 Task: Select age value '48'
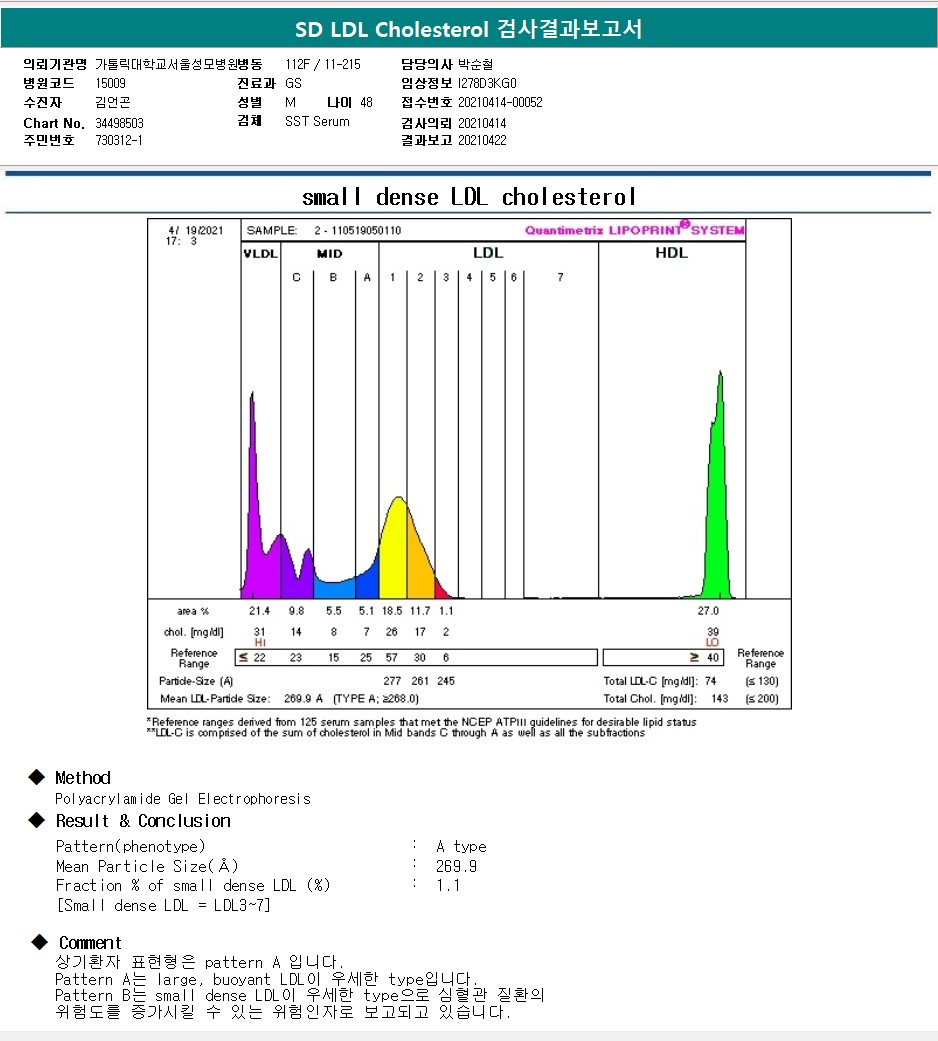pyautogui.click(x=366, y=102)
